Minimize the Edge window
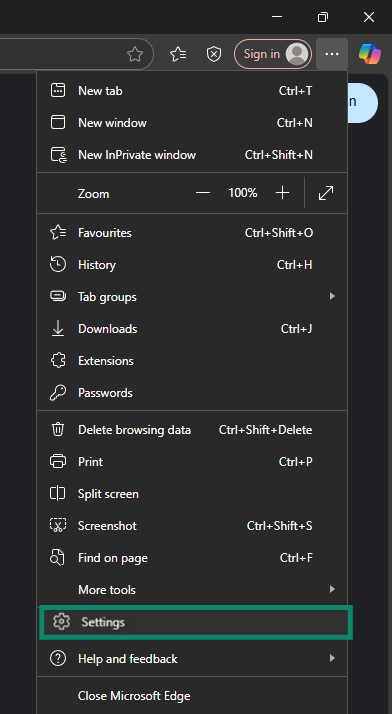The width and height of the screenshot is (392, 714). coord(277,17)
